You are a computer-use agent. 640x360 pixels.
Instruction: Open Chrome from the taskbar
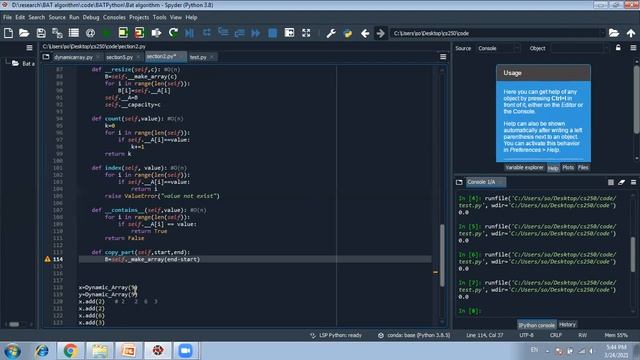tap(70, 351)
